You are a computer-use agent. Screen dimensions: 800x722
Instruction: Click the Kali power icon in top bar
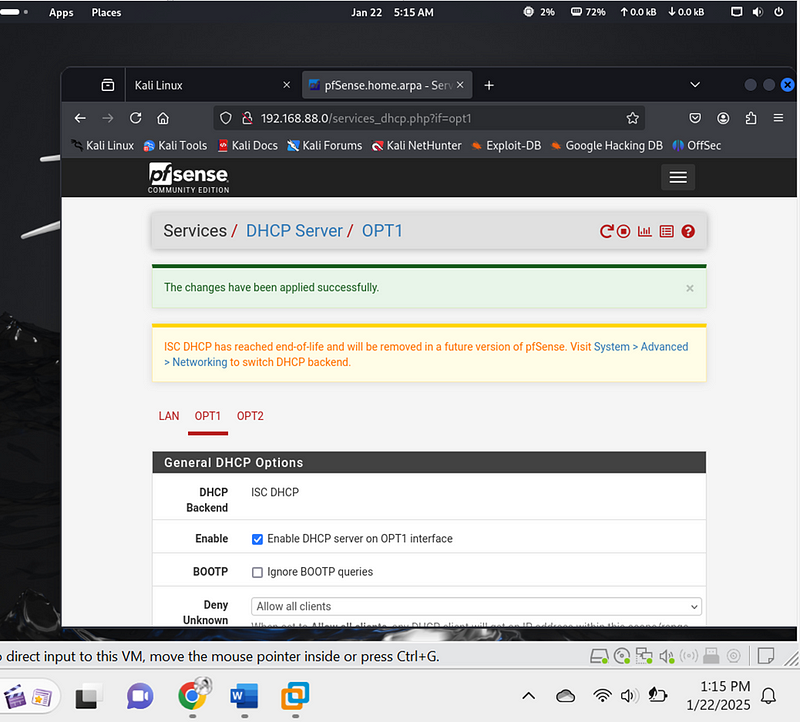[779, 12]
